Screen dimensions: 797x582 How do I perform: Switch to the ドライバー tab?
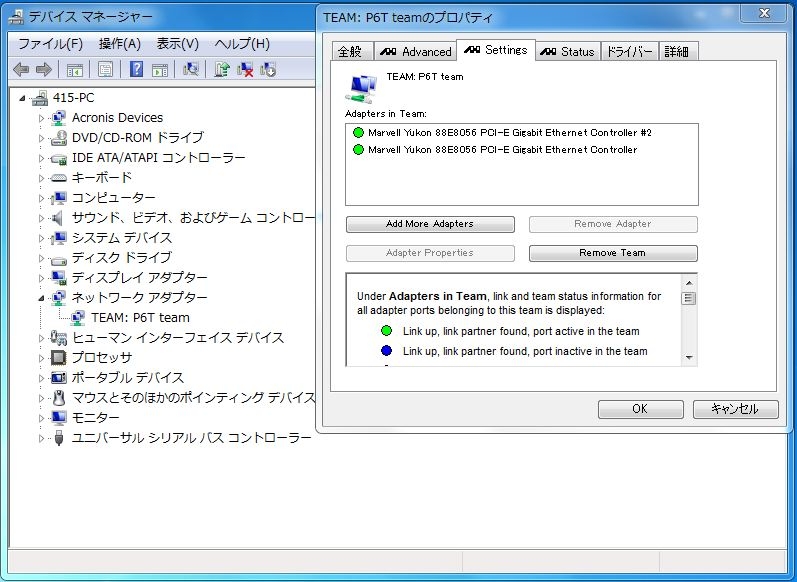(629, 51)
